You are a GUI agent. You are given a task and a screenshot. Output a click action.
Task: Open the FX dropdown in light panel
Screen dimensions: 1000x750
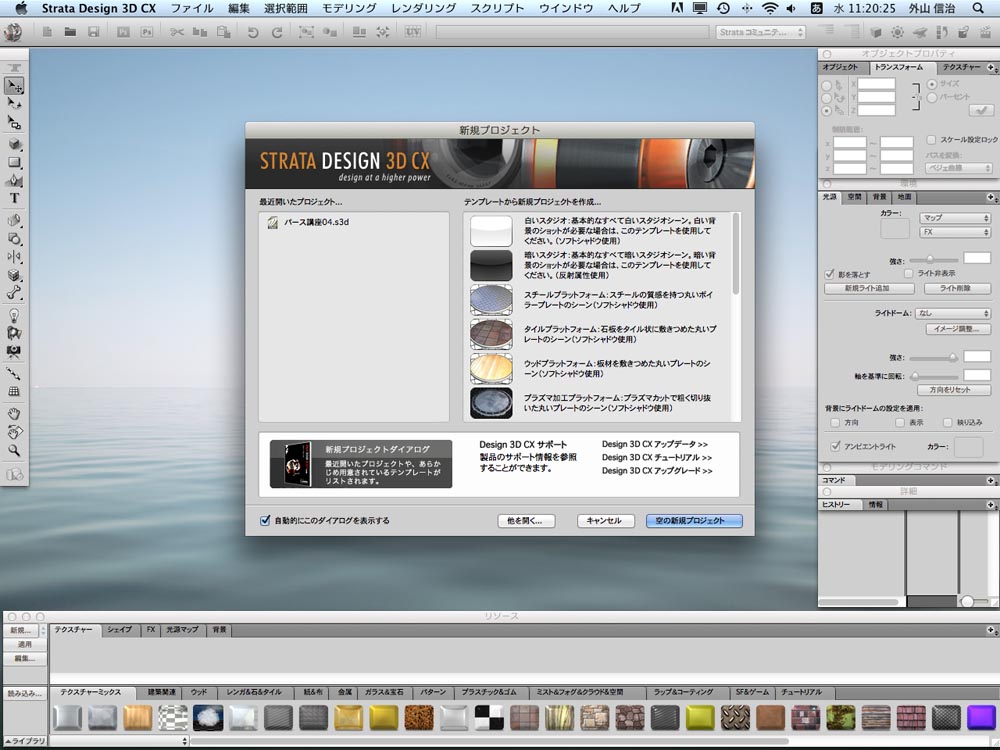tap(955, 232)
